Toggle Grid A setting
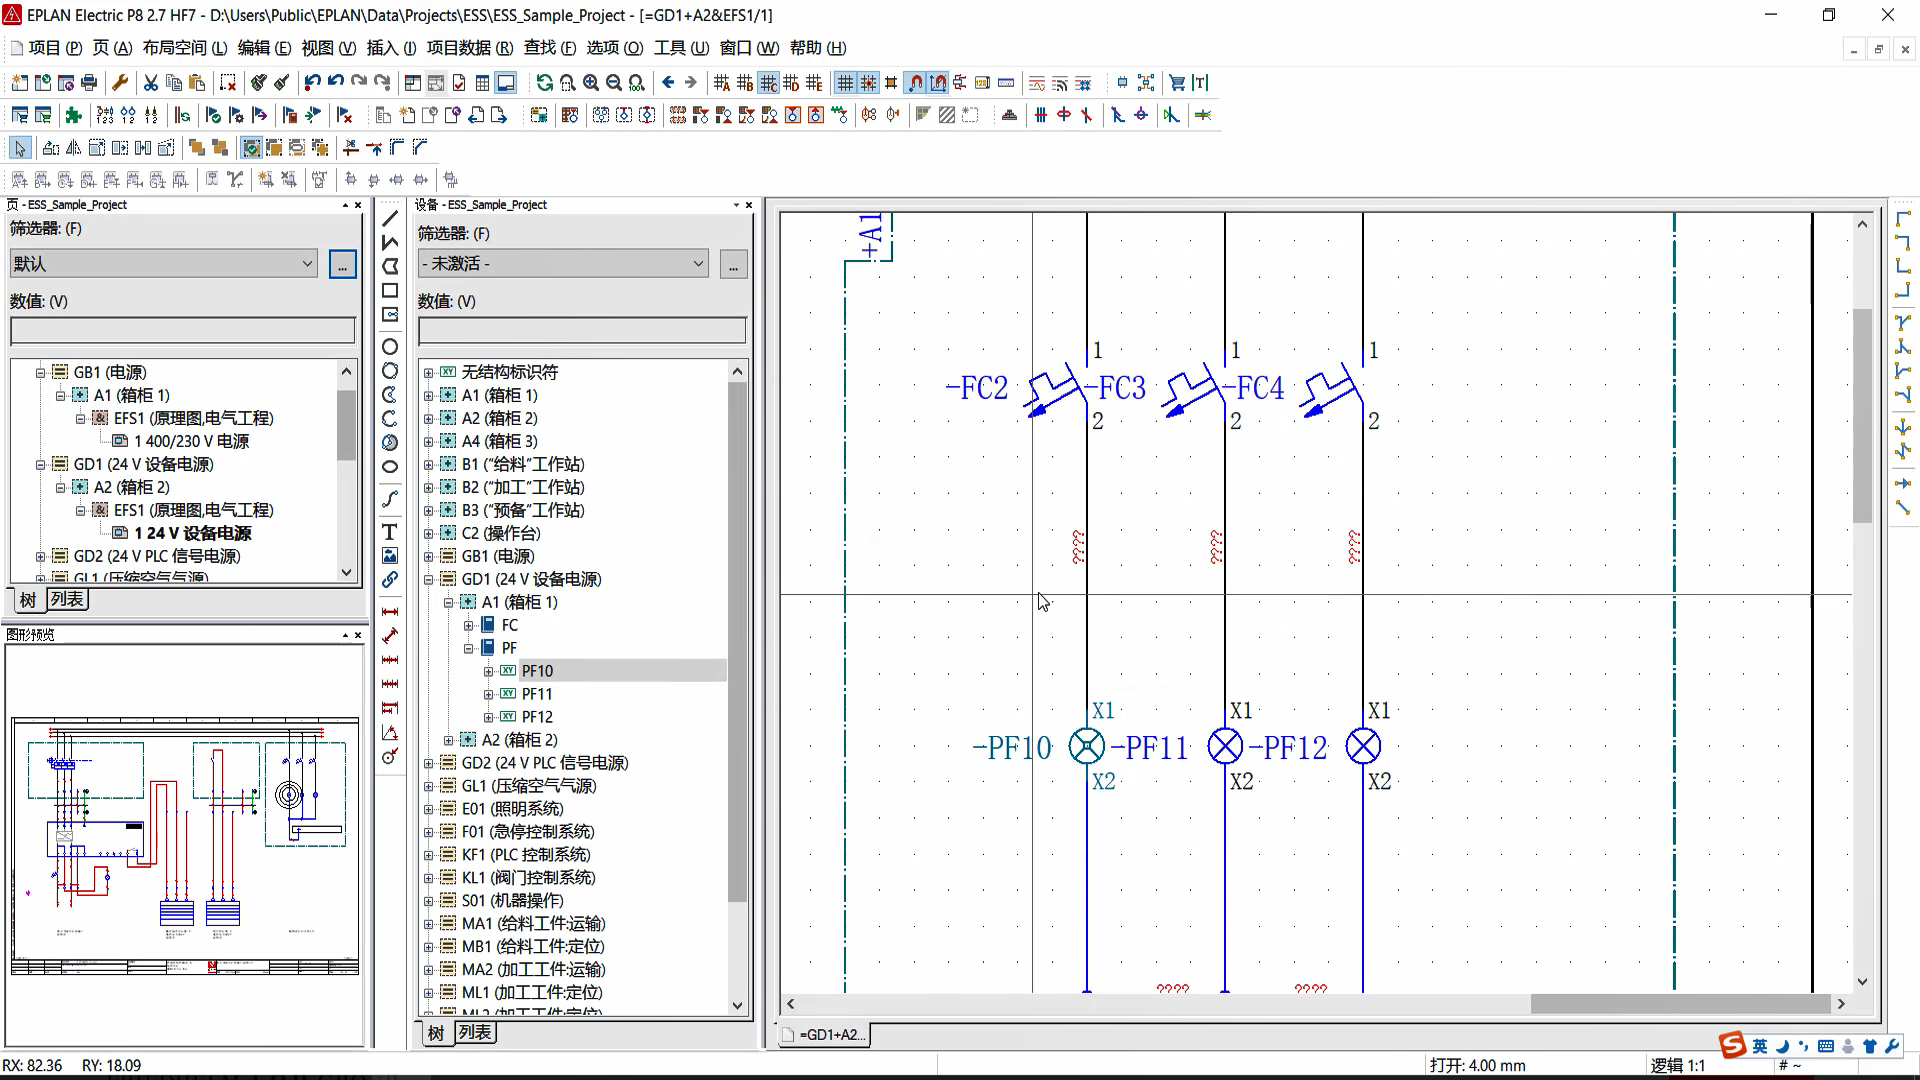 tap(722, 83)
